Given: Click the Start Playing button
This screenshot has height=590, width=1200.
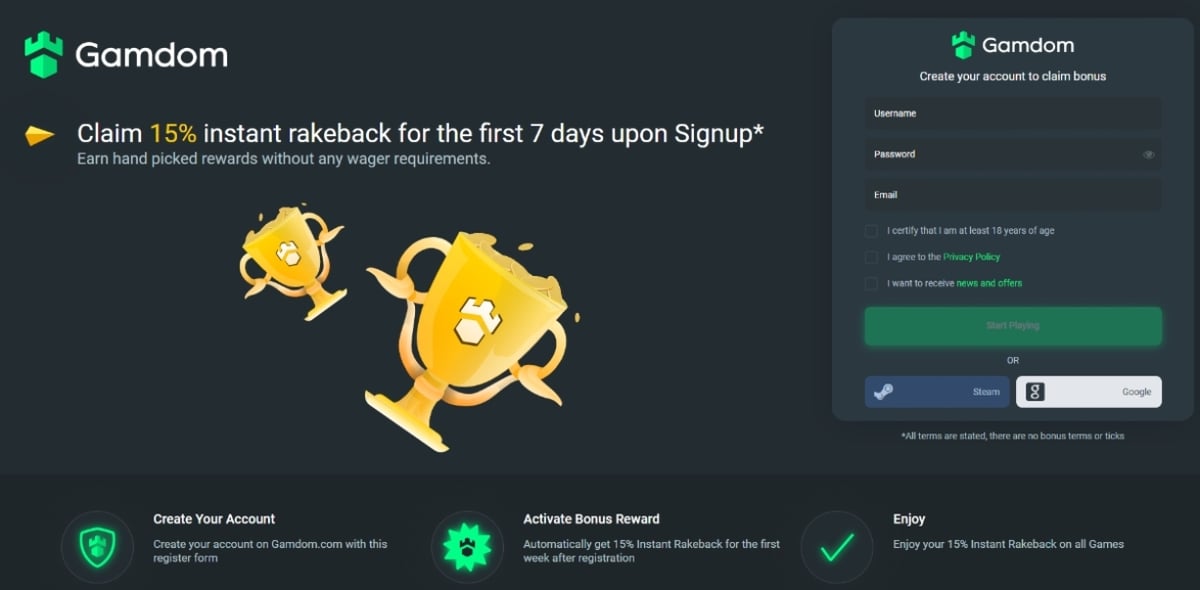Looking at the screenshot, I should pos(1013,326).
